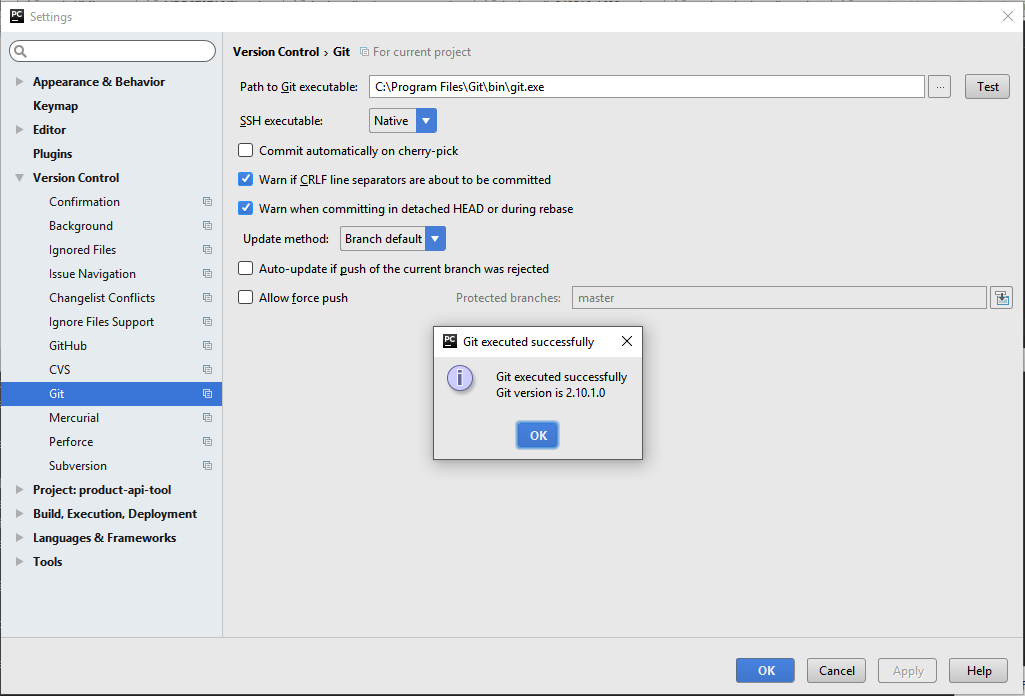
Task: Open the GitHub settings page
Action: [x=68, y=346]
